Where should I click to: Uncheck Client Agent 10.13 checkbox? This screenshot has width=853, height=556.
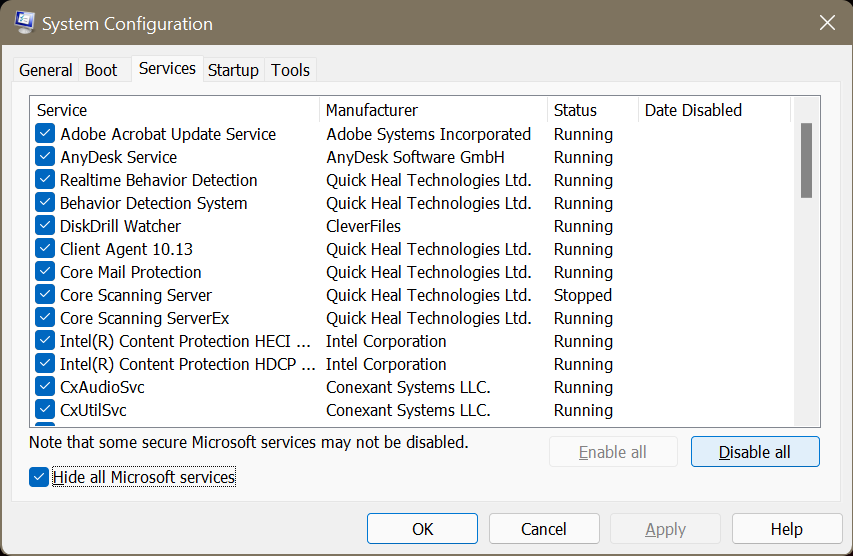point(45,249)
